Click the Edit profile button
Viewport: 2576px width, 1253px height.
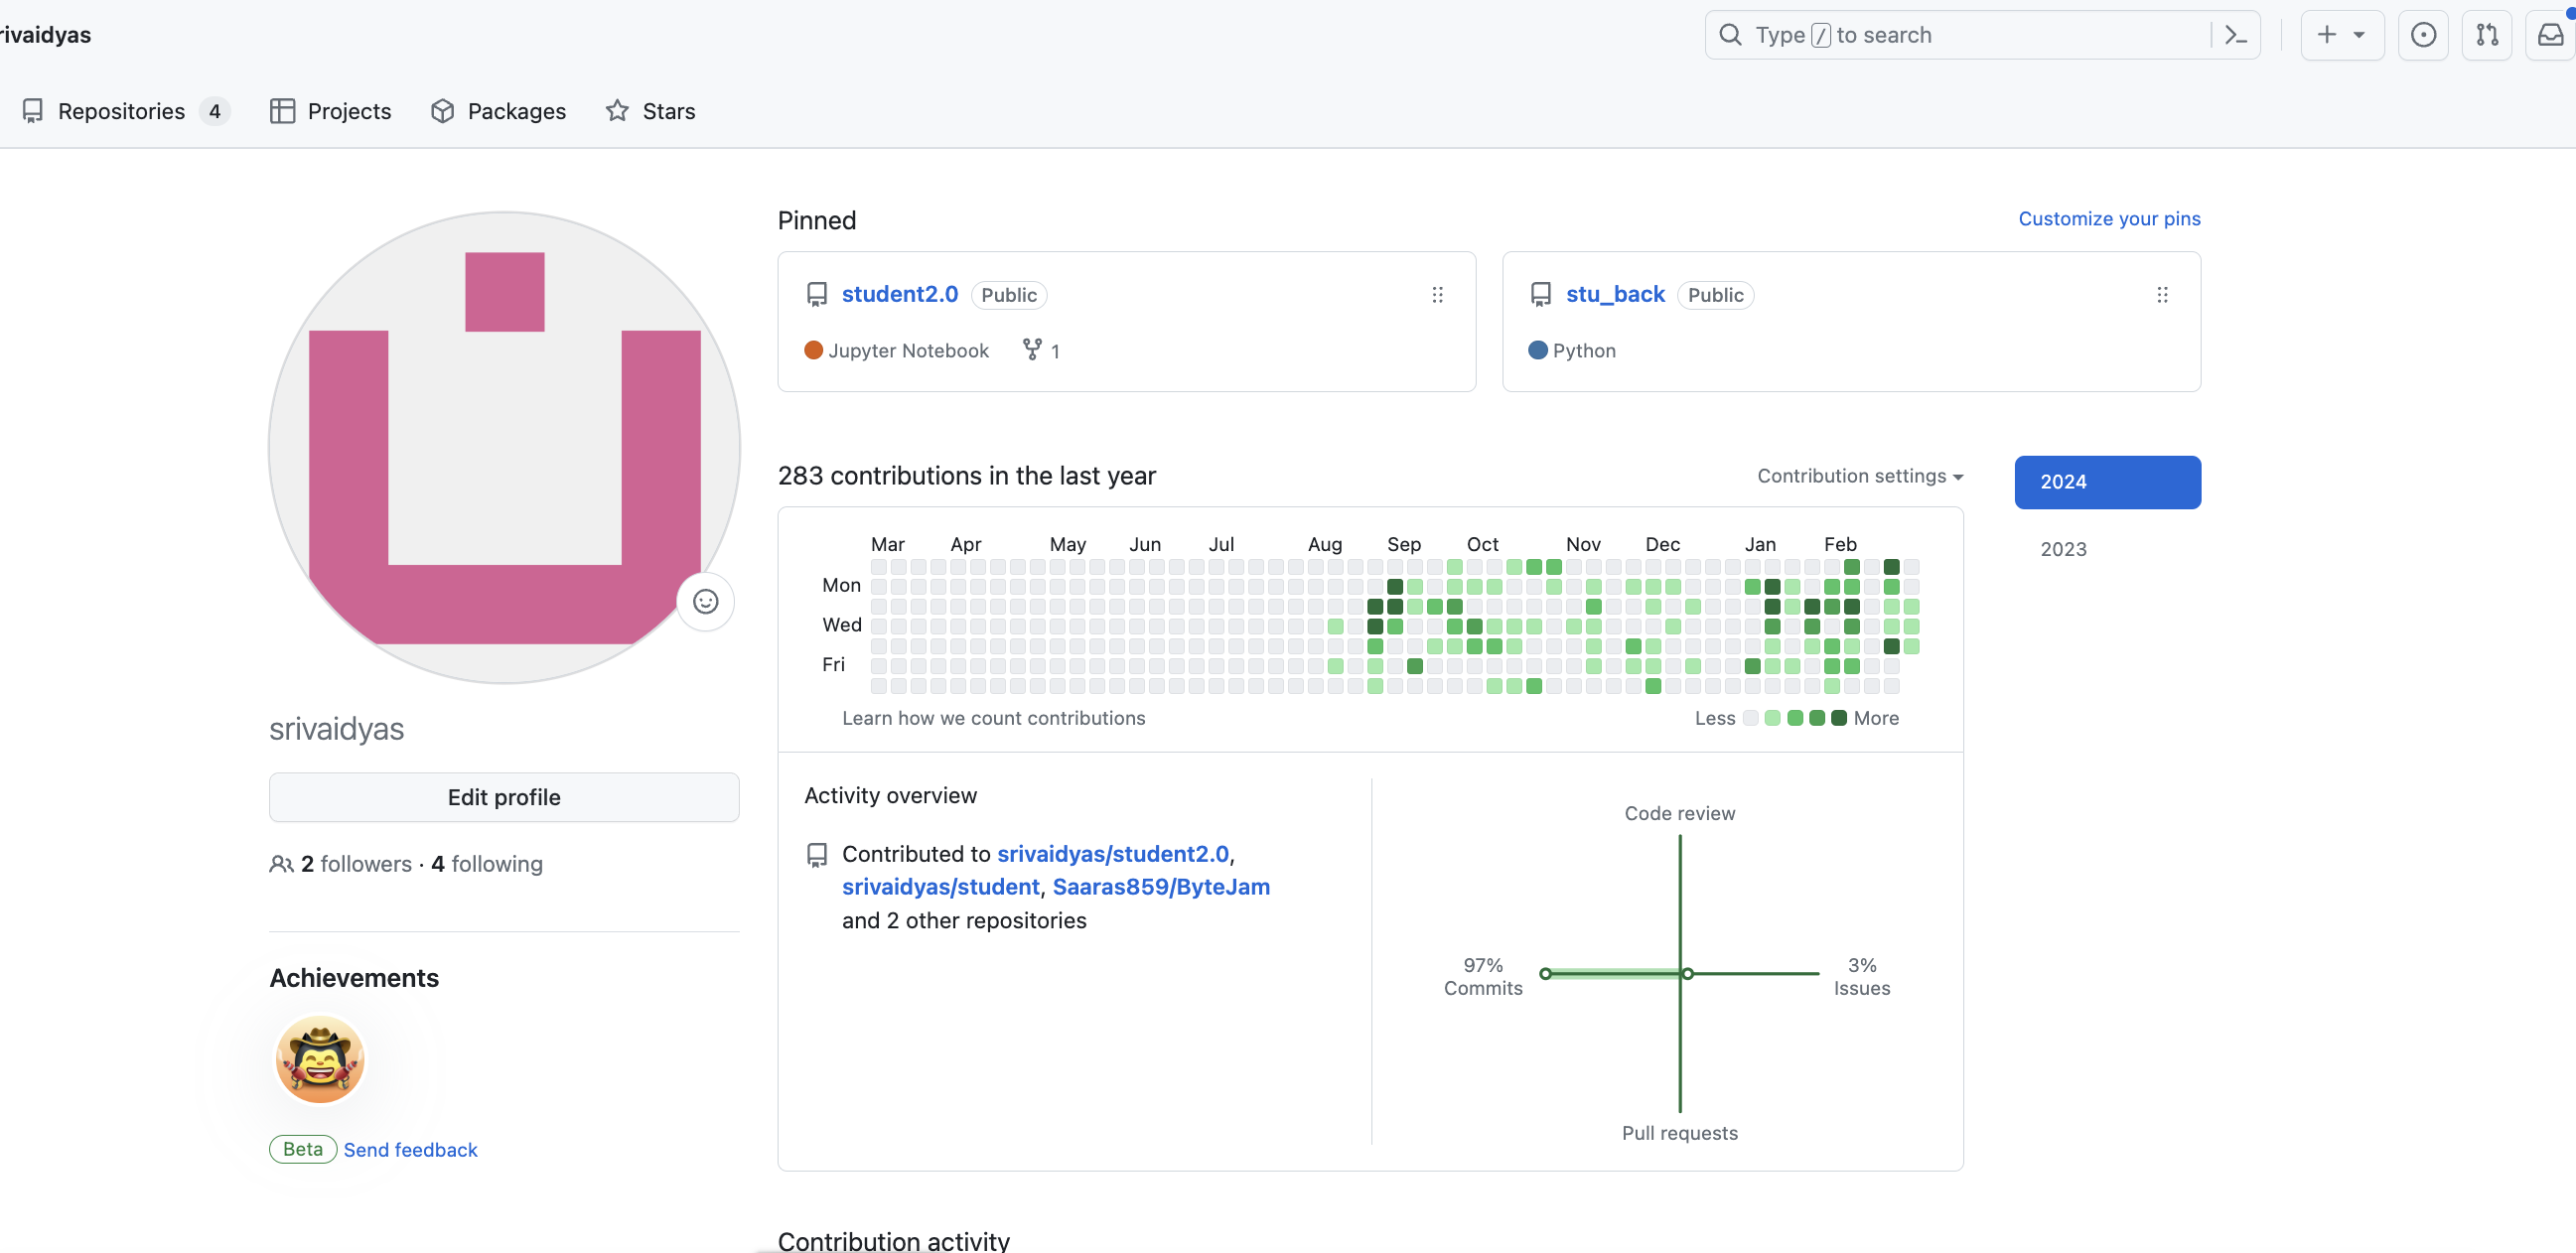pos(504,797)
